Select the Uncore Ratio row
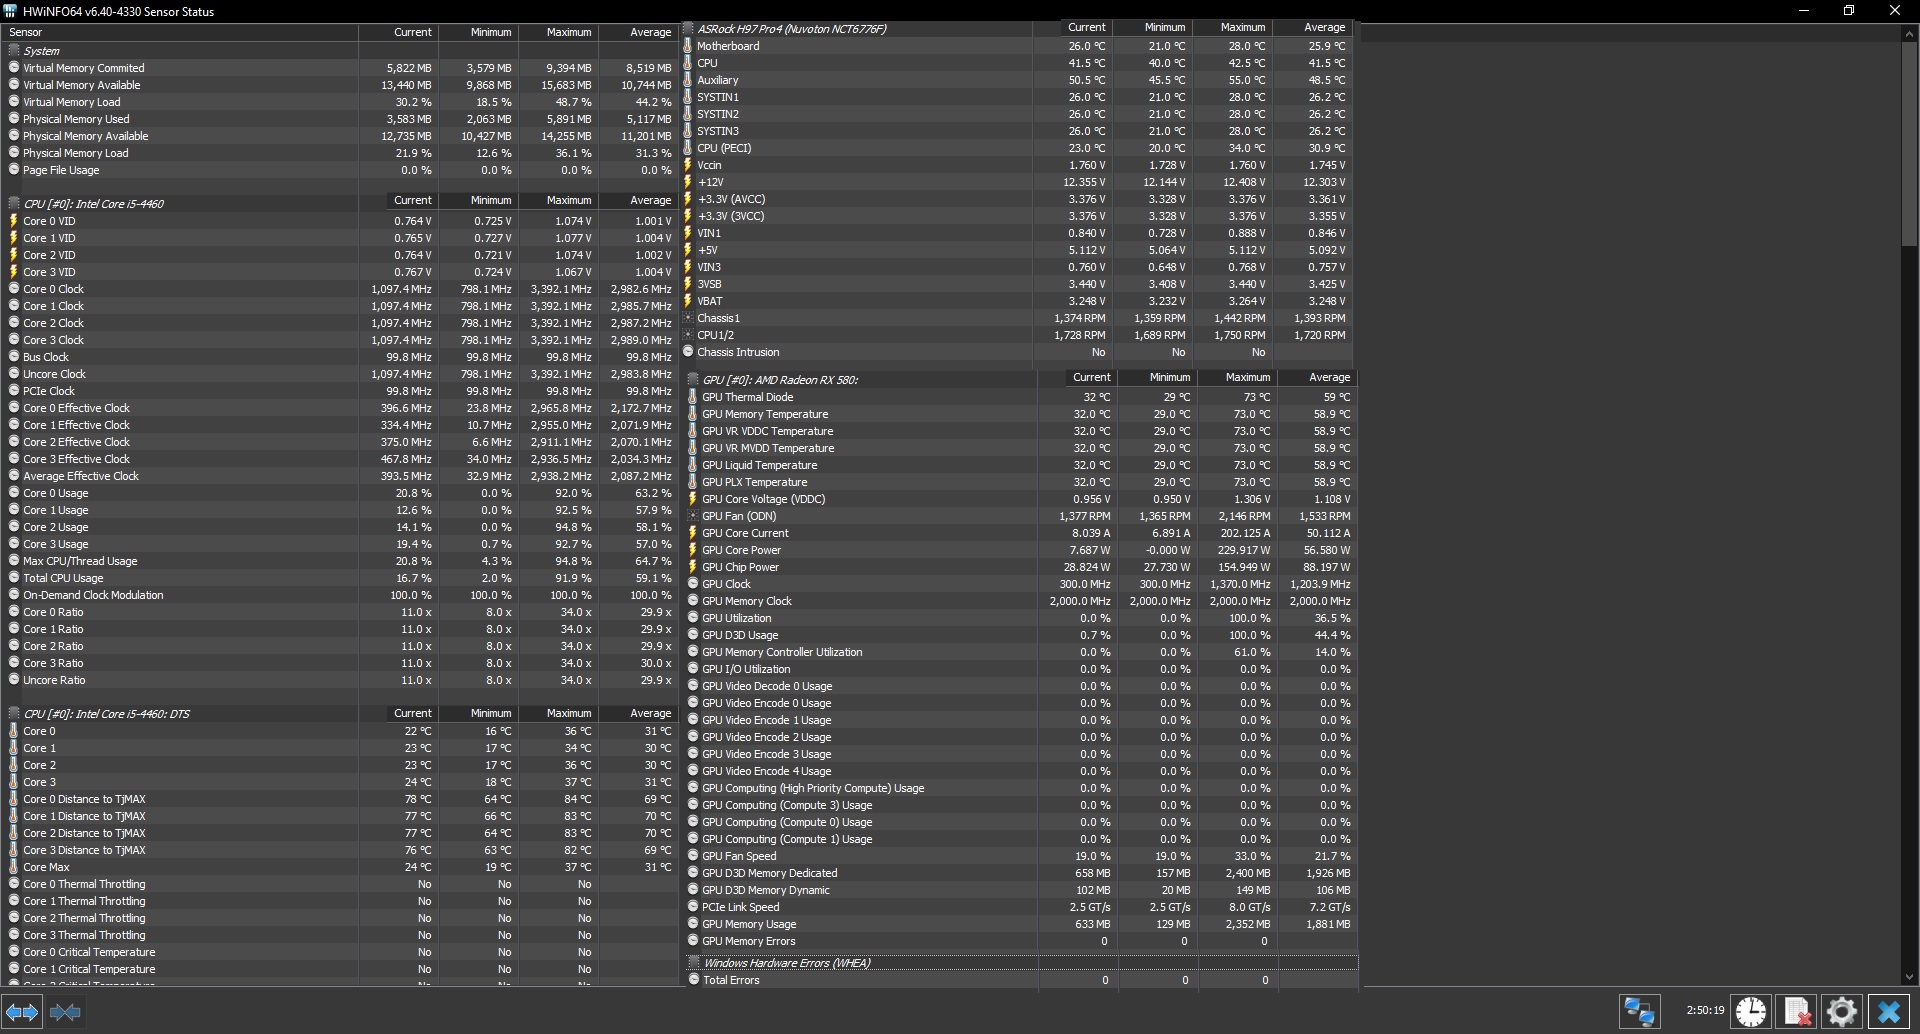 click(340, 680)
